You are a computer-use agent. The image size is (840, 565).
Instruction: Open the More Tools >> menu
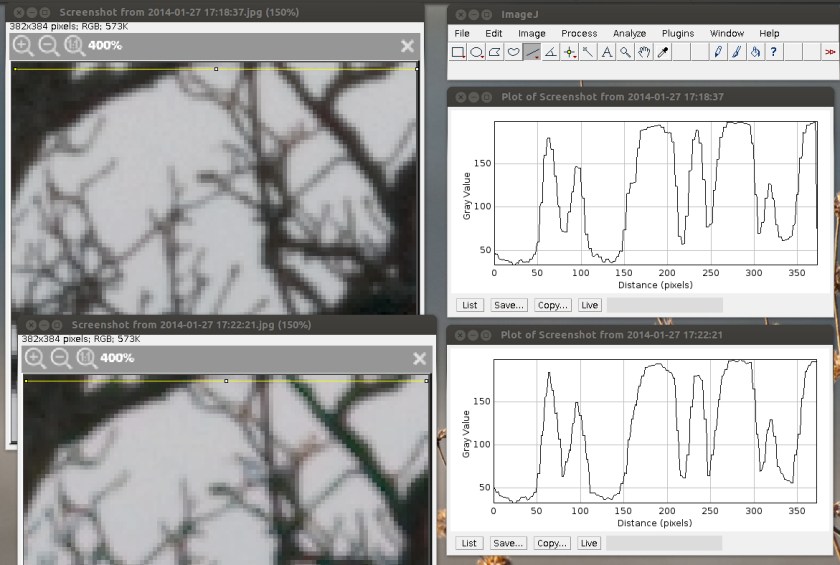coord(829,52)
